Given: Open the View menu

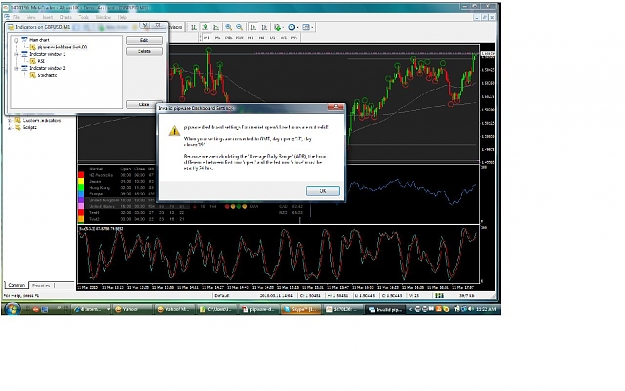Looking at the screenshot, I should 31,17.
